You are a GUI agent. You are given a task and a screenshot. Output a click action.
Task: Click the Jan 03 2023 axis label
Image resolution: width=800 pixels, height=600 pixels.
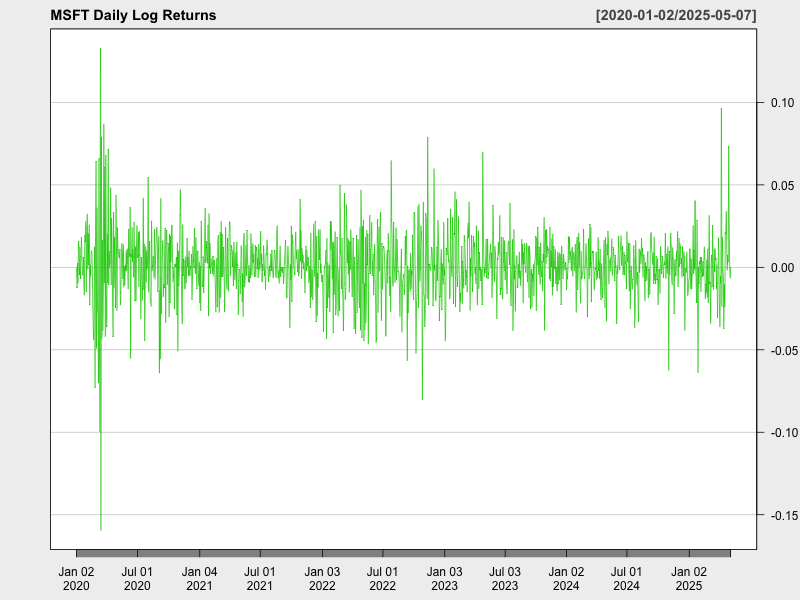[444, 579]
